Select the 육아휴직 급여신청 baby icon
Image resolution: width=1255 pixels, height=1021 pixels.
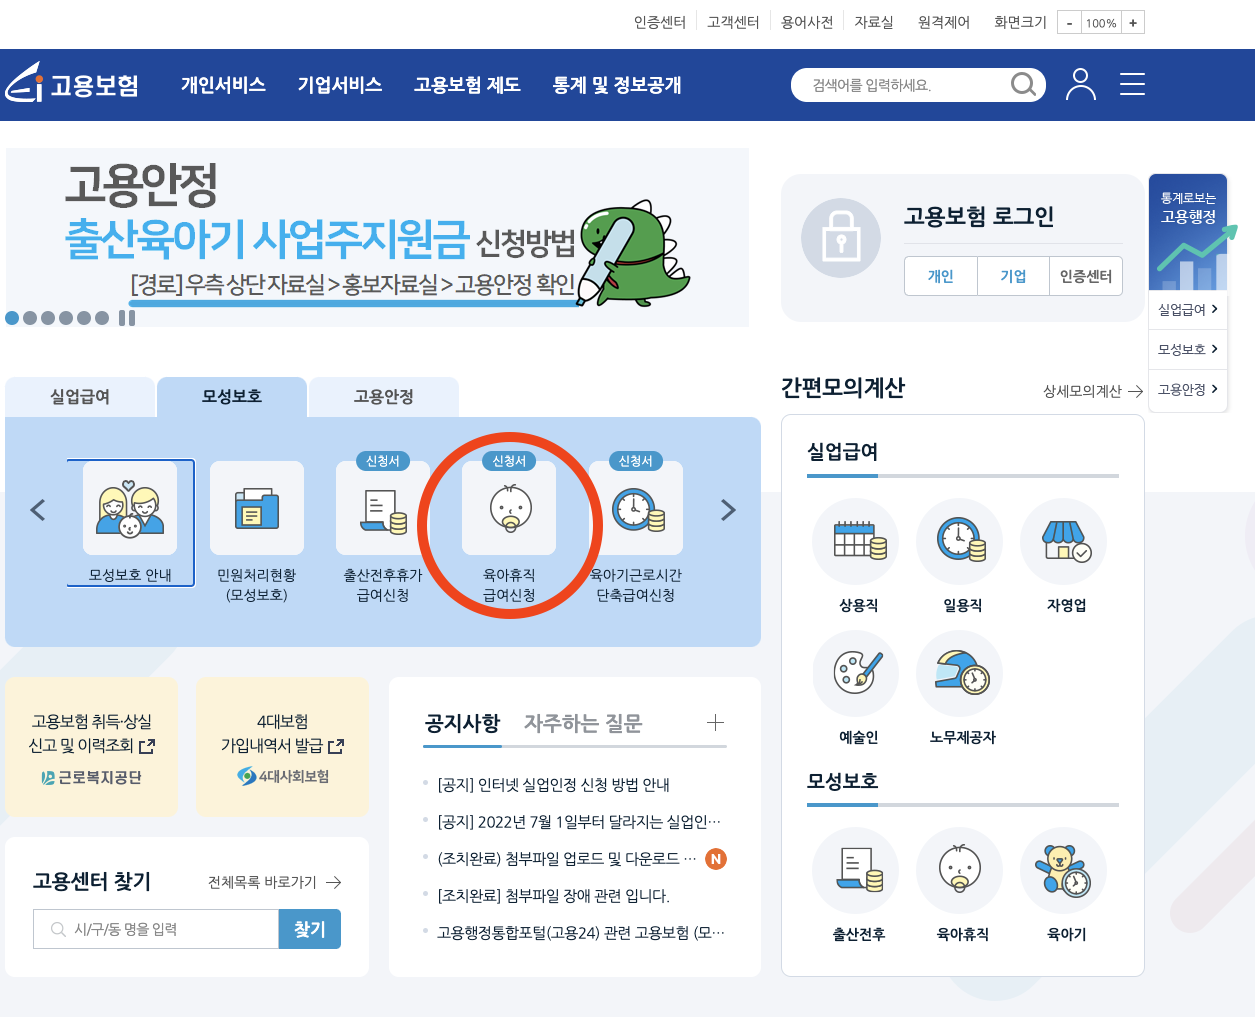[510, 508]
